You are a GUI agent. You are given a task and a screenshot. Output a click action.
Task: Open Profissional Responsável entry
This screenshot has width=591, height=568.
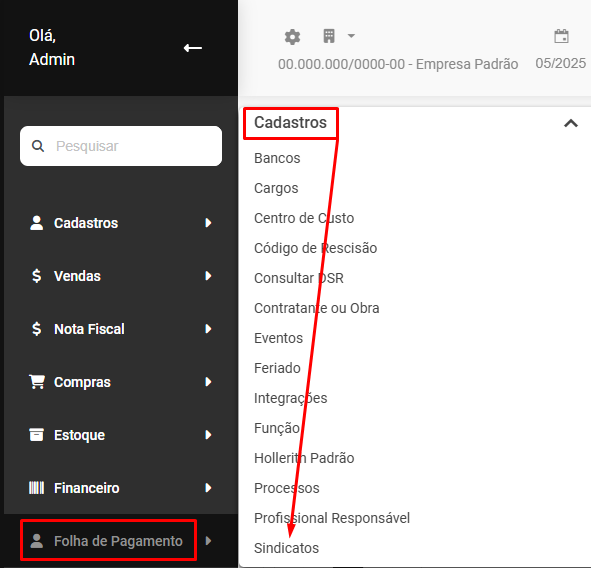coord(332,518)
